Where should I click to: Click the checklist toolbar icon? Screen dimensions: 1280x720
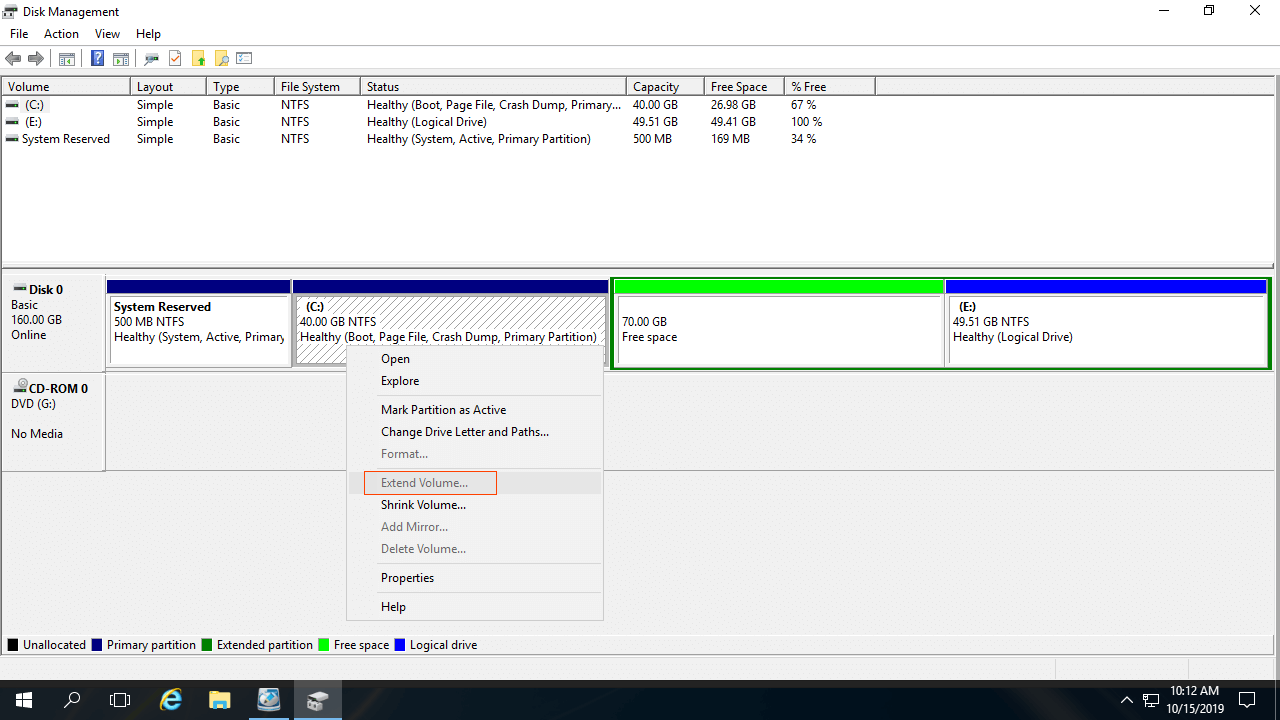244,59
